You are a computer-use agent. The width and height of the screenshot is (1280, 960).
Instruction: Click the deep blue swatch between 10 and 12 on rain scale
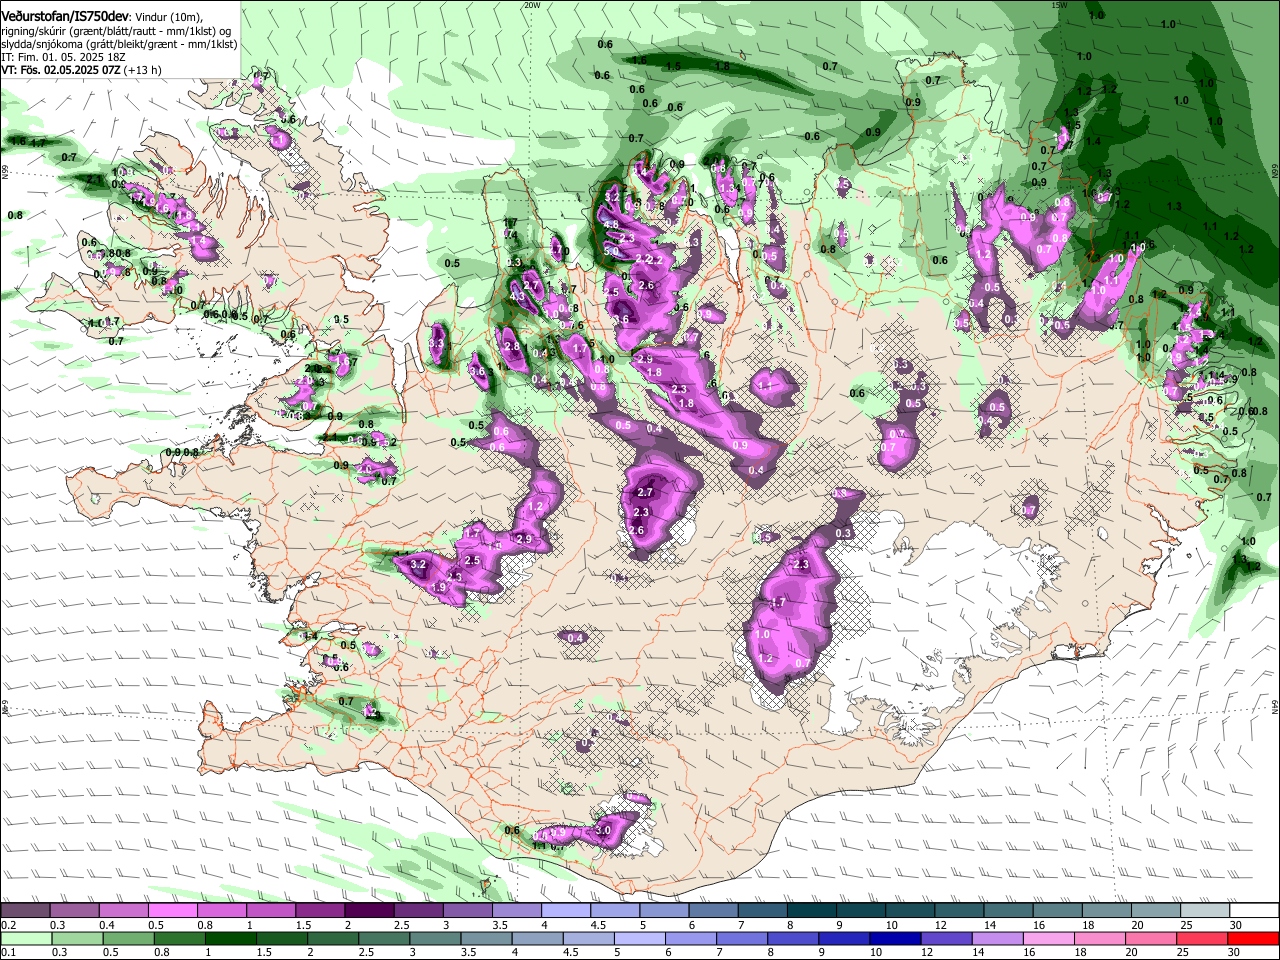[894, 938]
